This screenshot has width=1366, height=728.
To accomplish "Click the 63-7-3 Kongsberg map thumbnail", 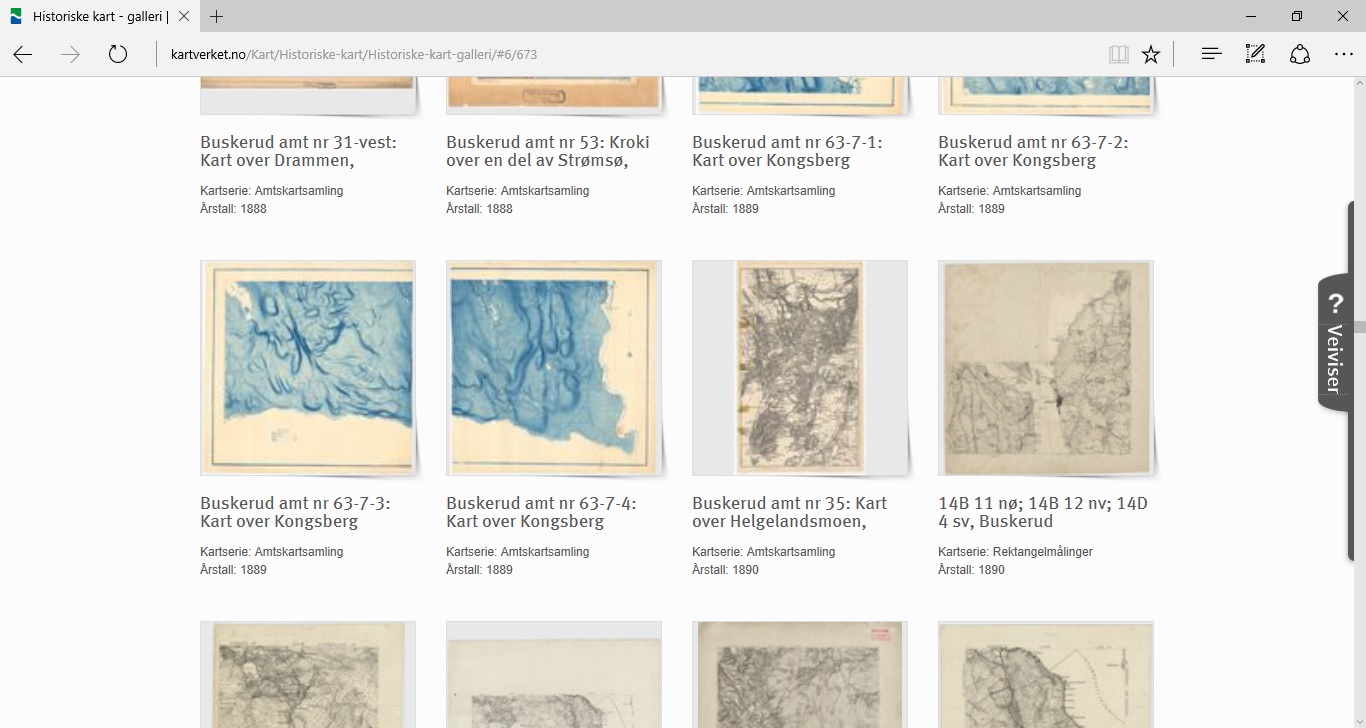I will (308, 368).
